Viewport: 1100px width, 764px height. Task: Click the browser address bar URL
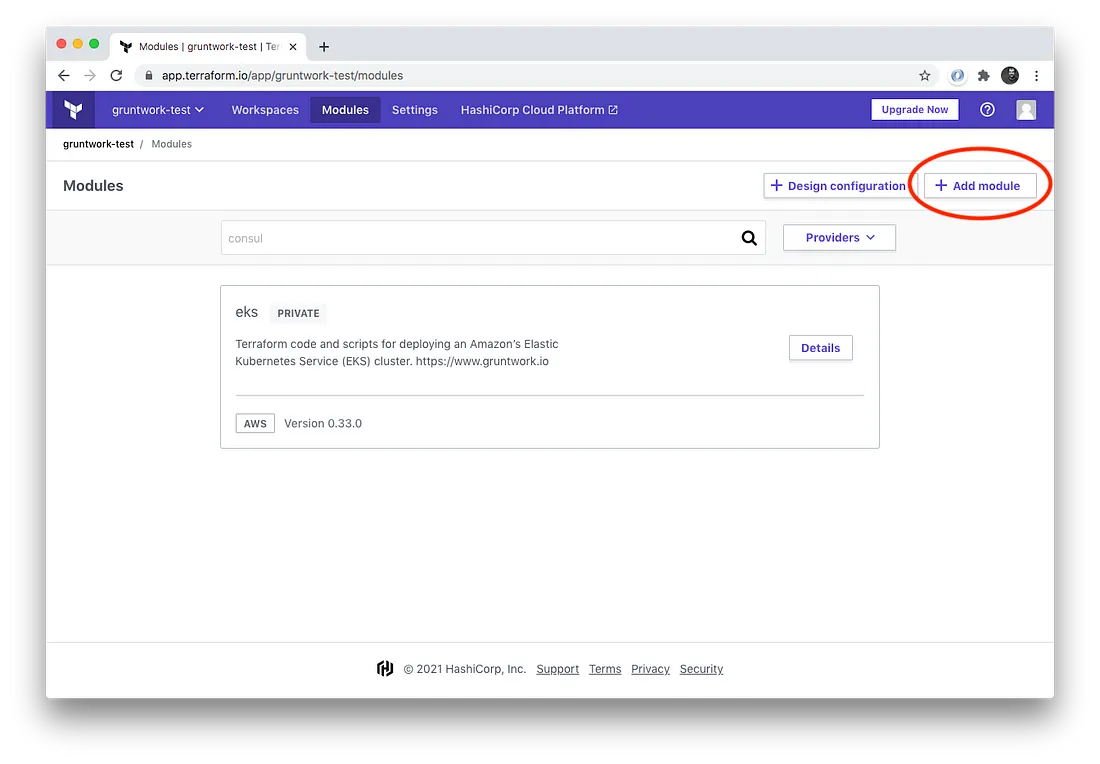click(x=282, y=76)
